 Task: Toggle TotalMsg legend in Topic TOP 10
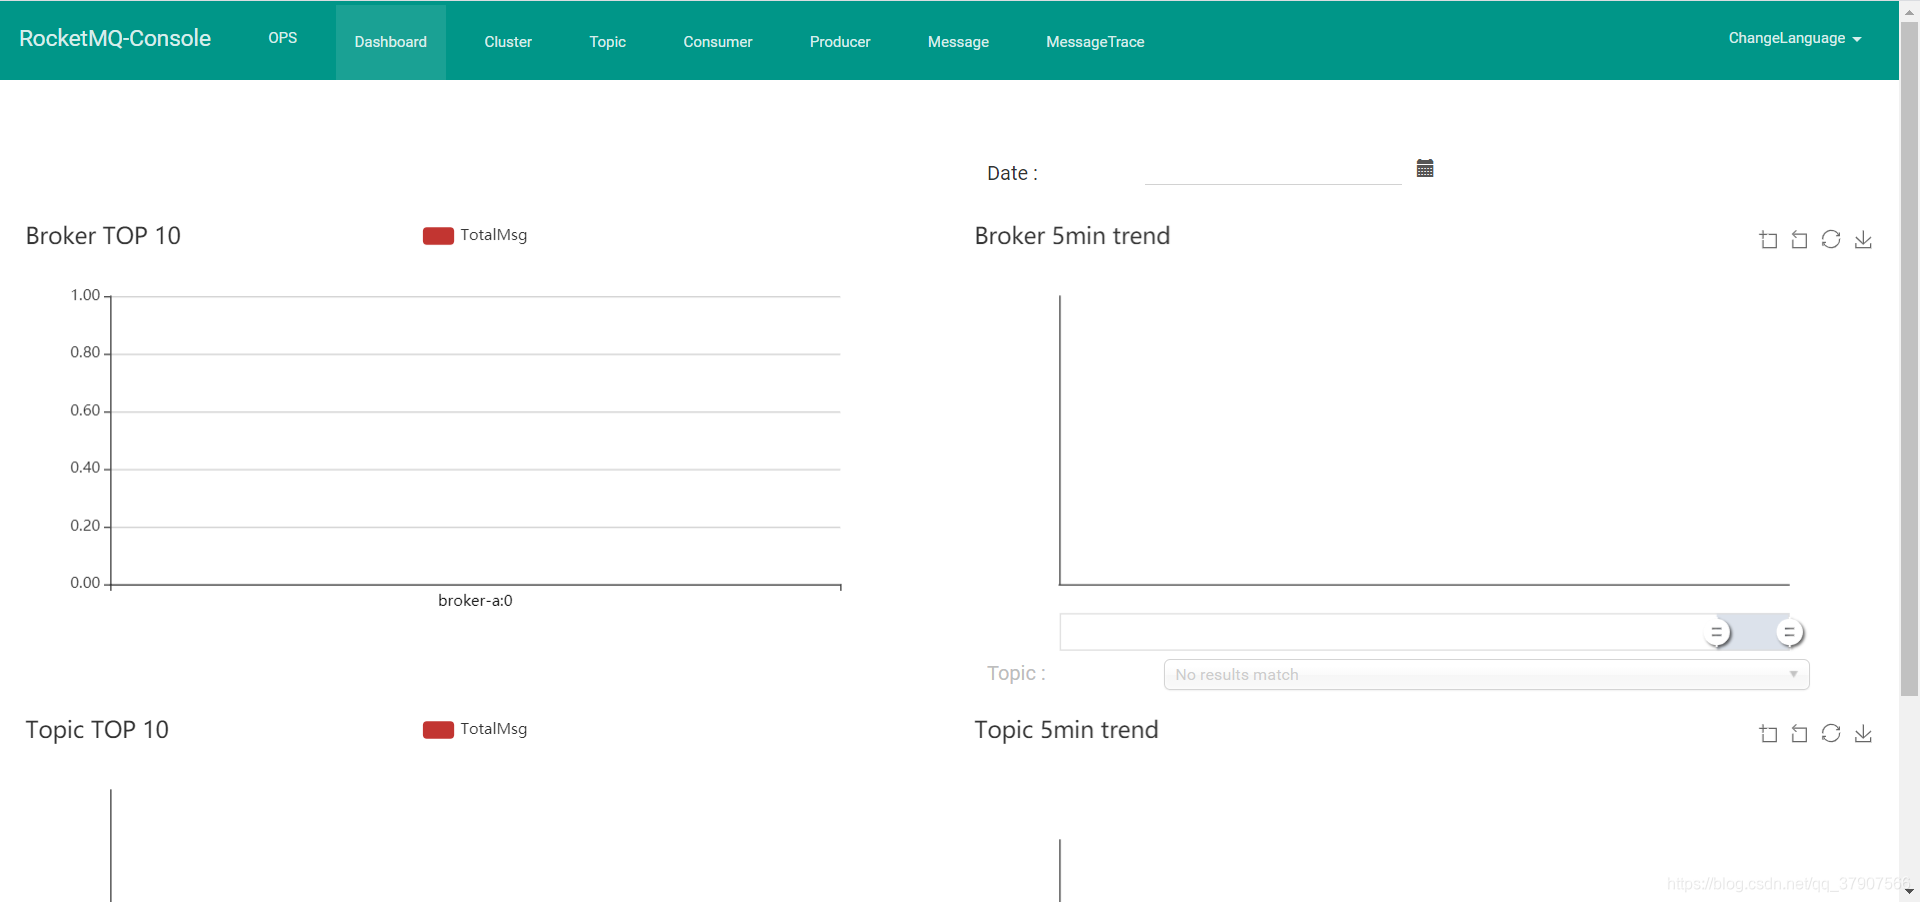tap(475, 729)
